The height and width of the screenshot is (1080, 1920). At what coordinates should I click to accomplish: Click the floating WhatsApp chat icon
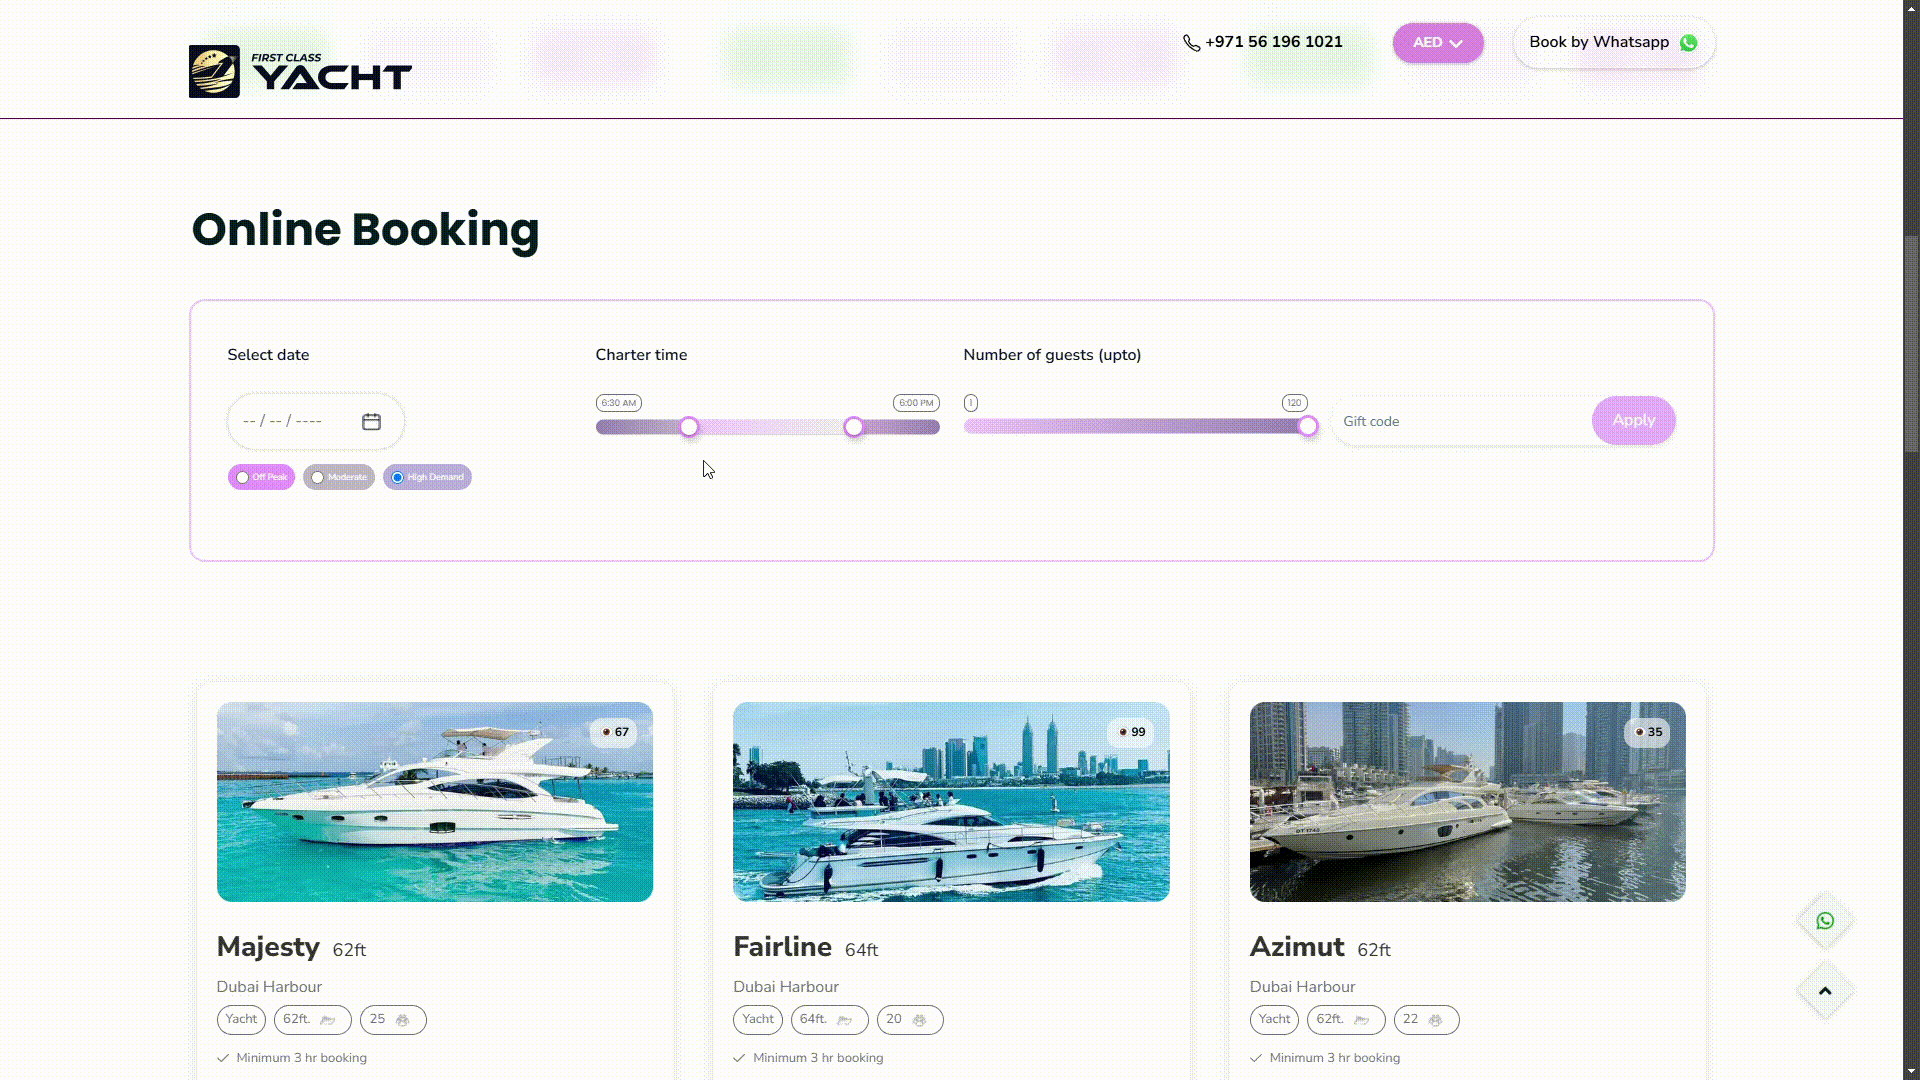pyautogui.click(x=1825, y=921)
